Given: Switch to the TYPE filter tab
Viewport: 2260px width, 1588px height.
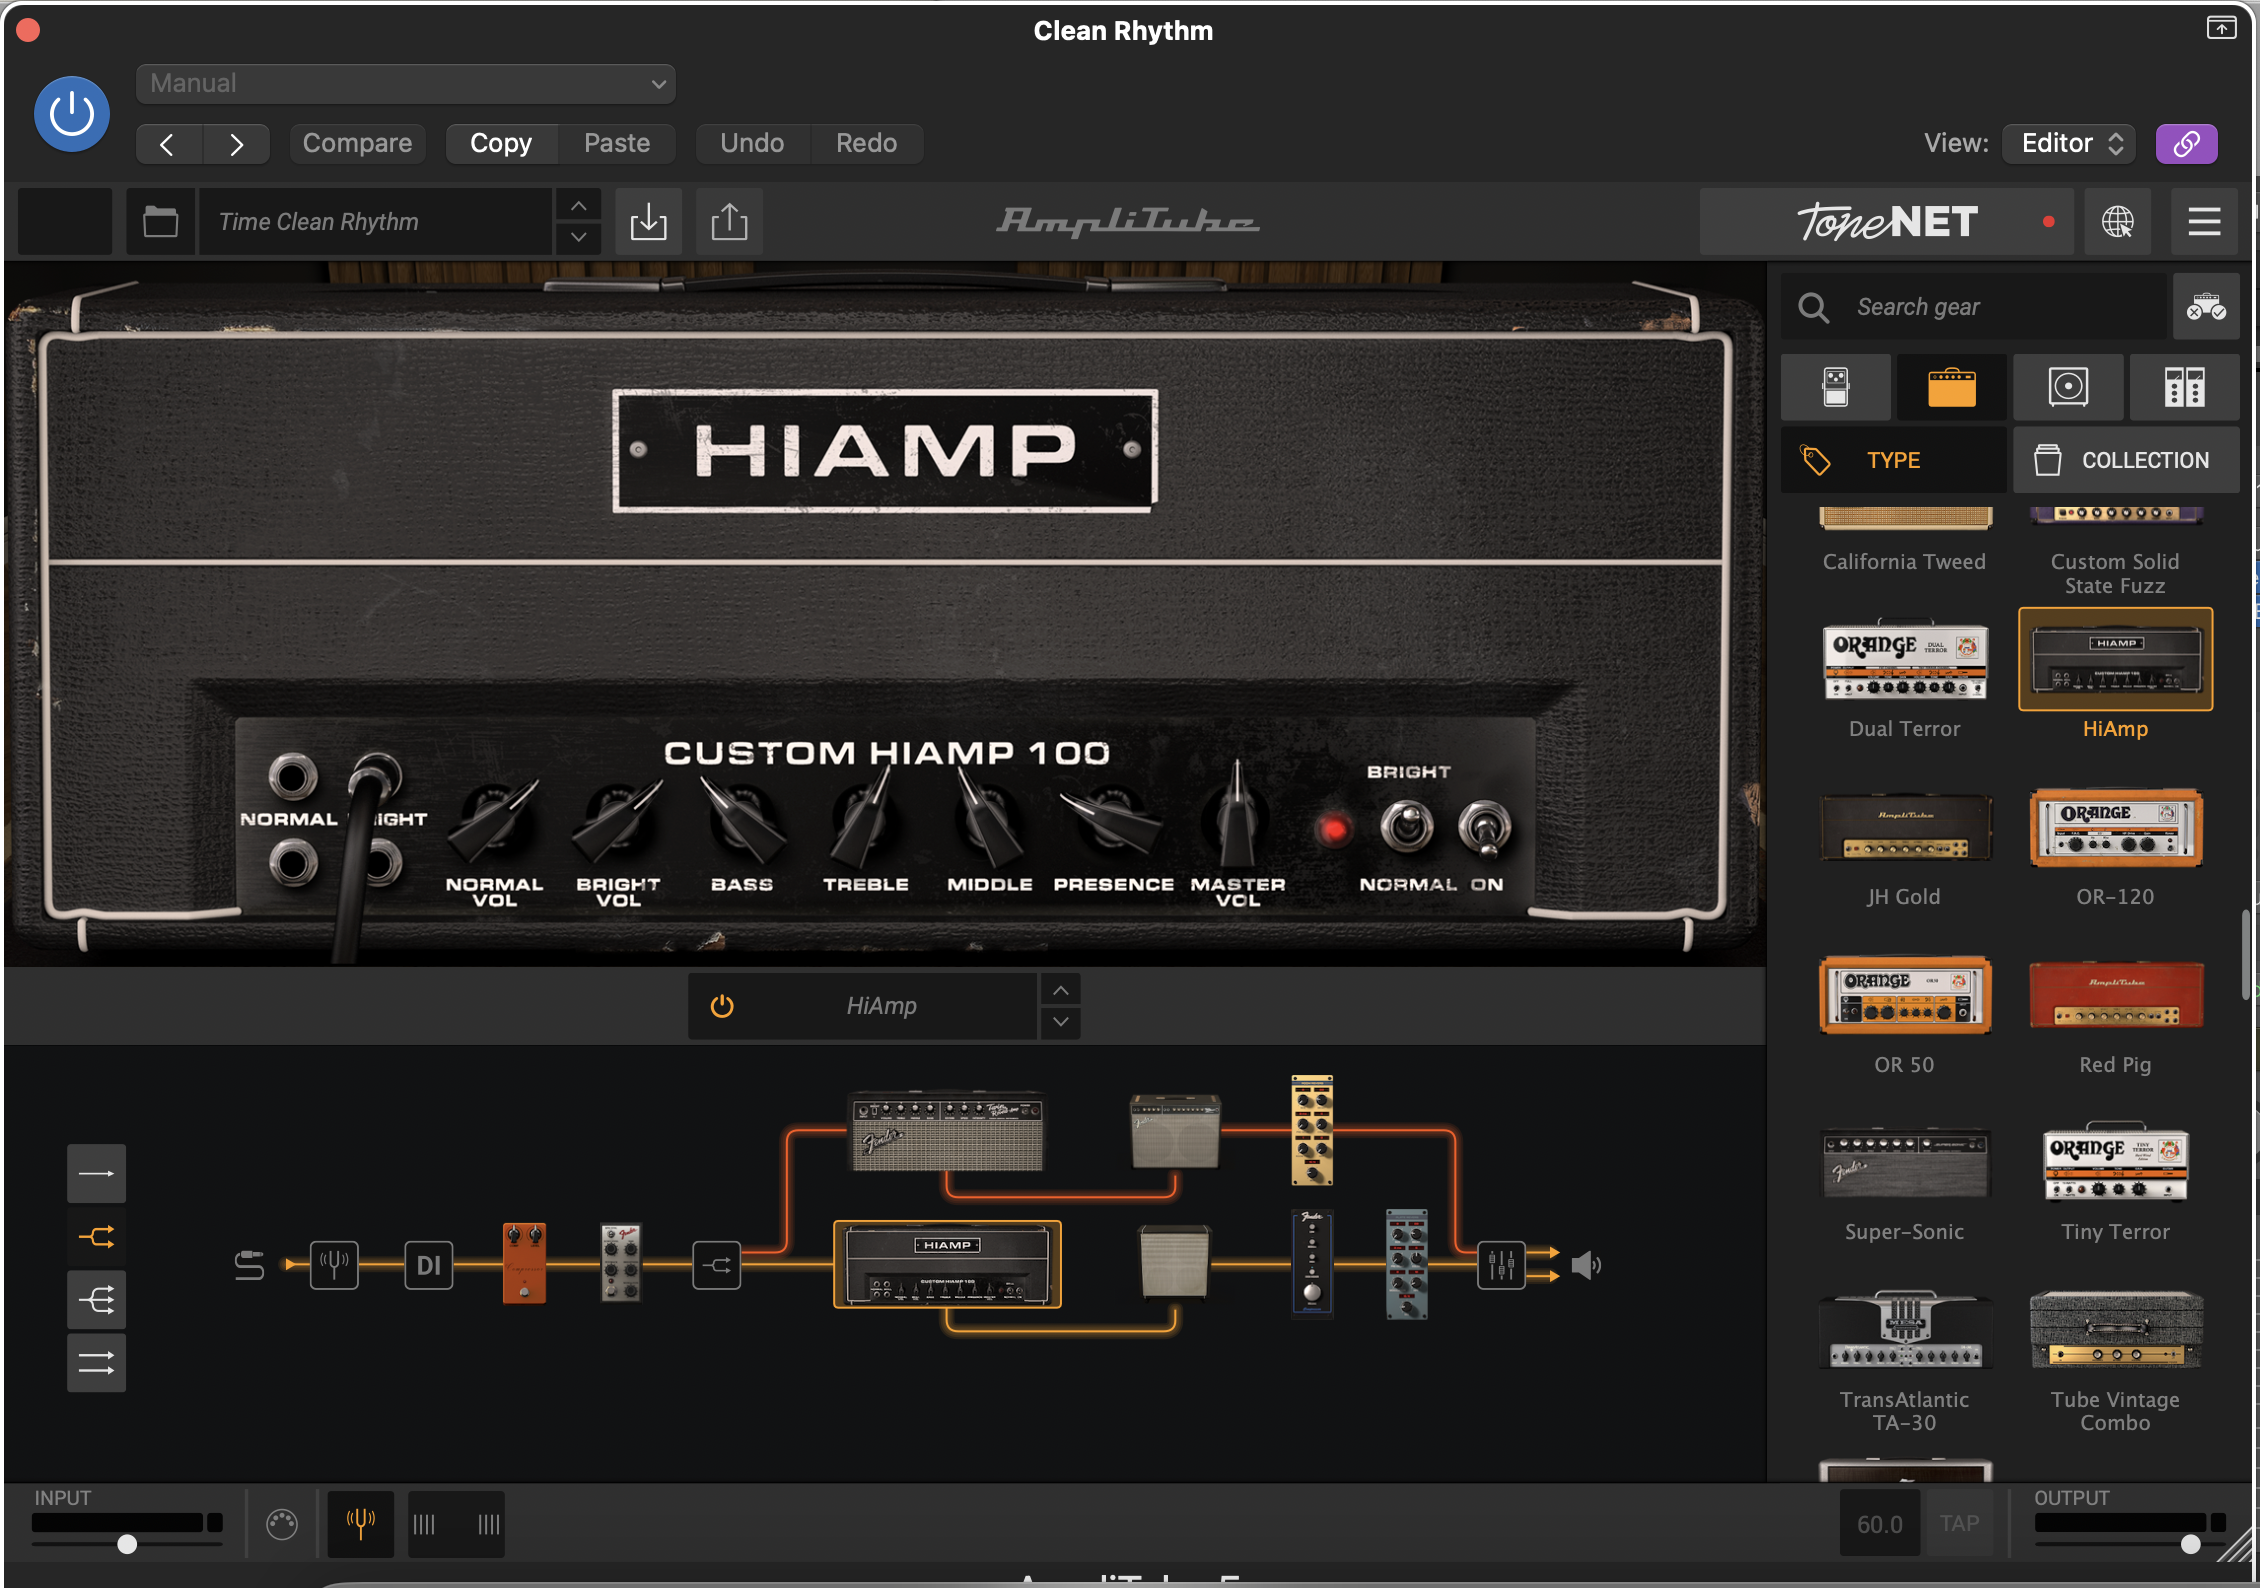Looking at the screenshot, I should 1893,460.
